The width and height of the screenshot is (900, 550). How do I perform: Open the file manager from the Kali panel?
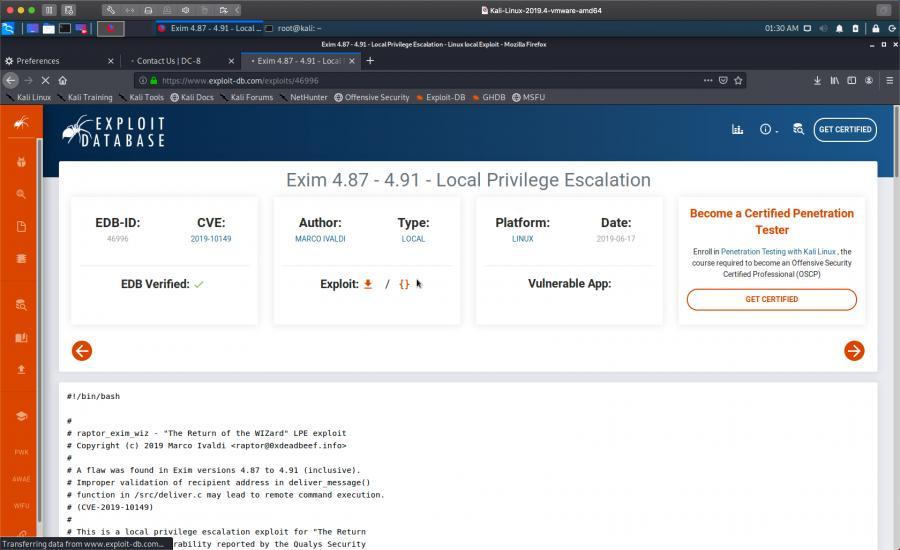click(x=49, y=28)
